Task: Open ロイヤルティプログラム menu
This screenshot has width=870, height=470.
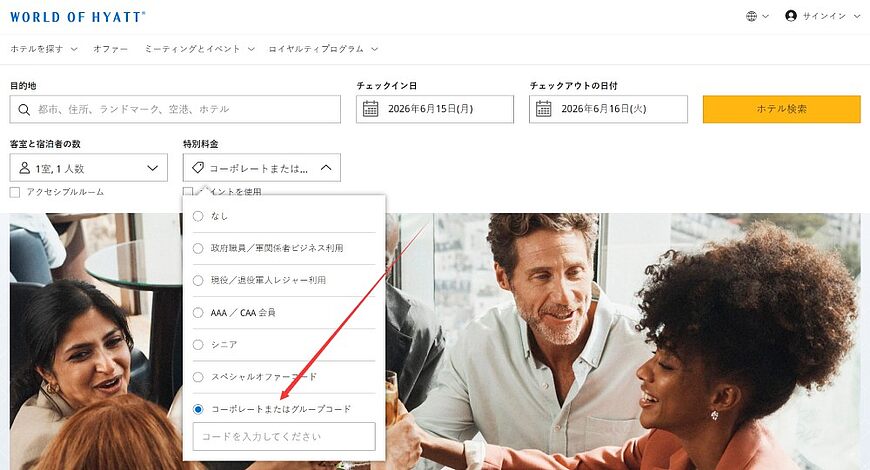Action: (316, 49)
